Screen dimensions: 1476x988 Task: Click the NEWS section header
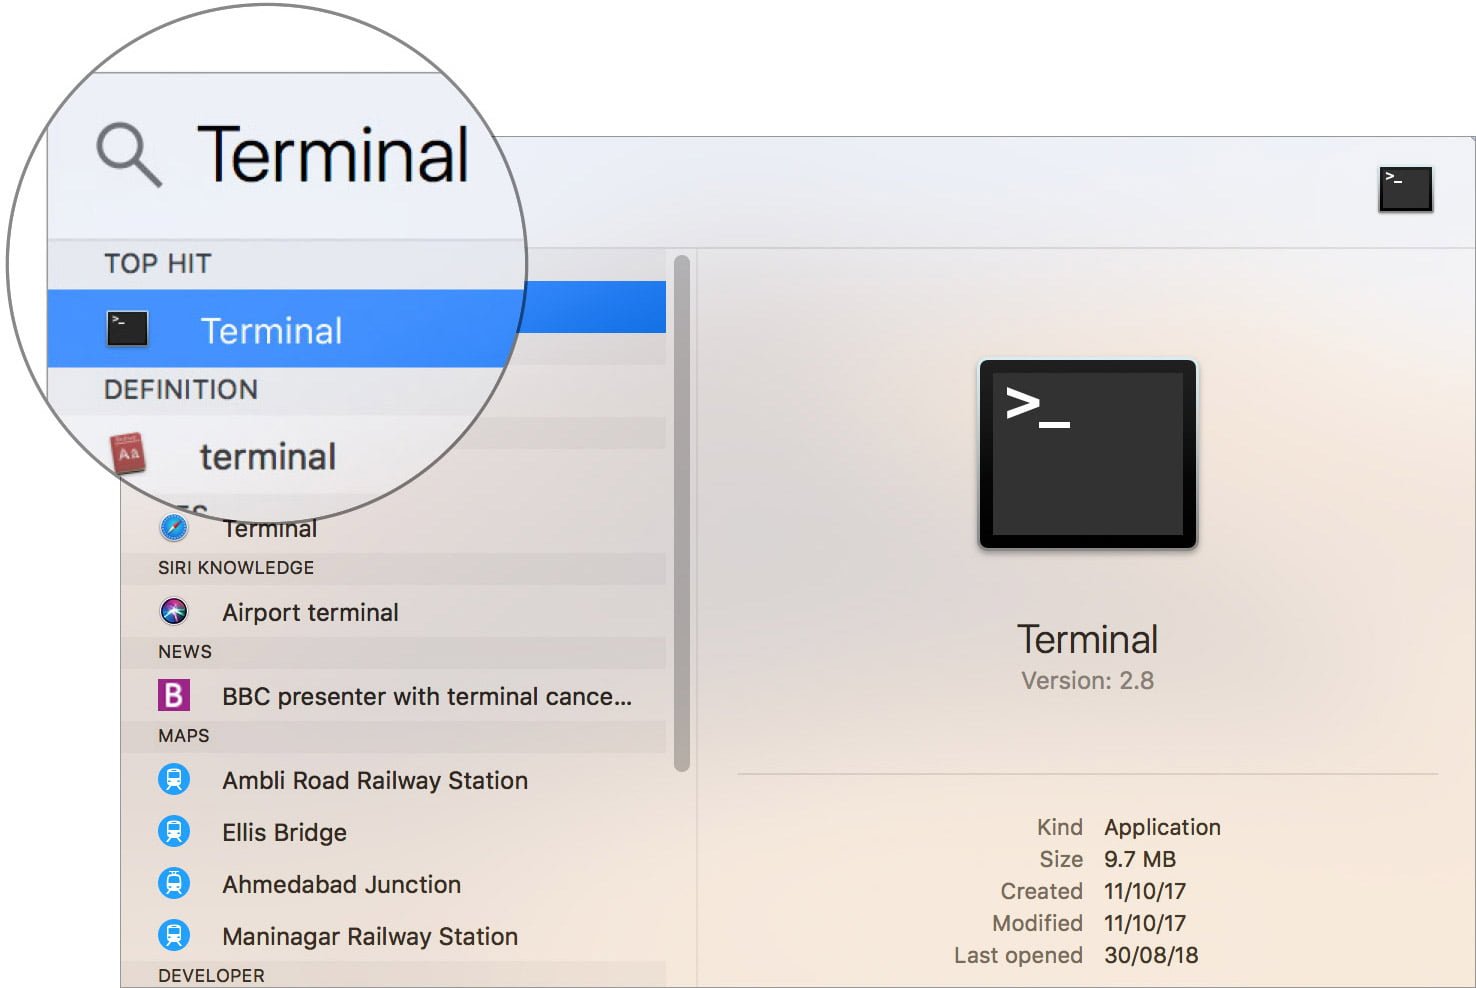(x=185, y=652)
